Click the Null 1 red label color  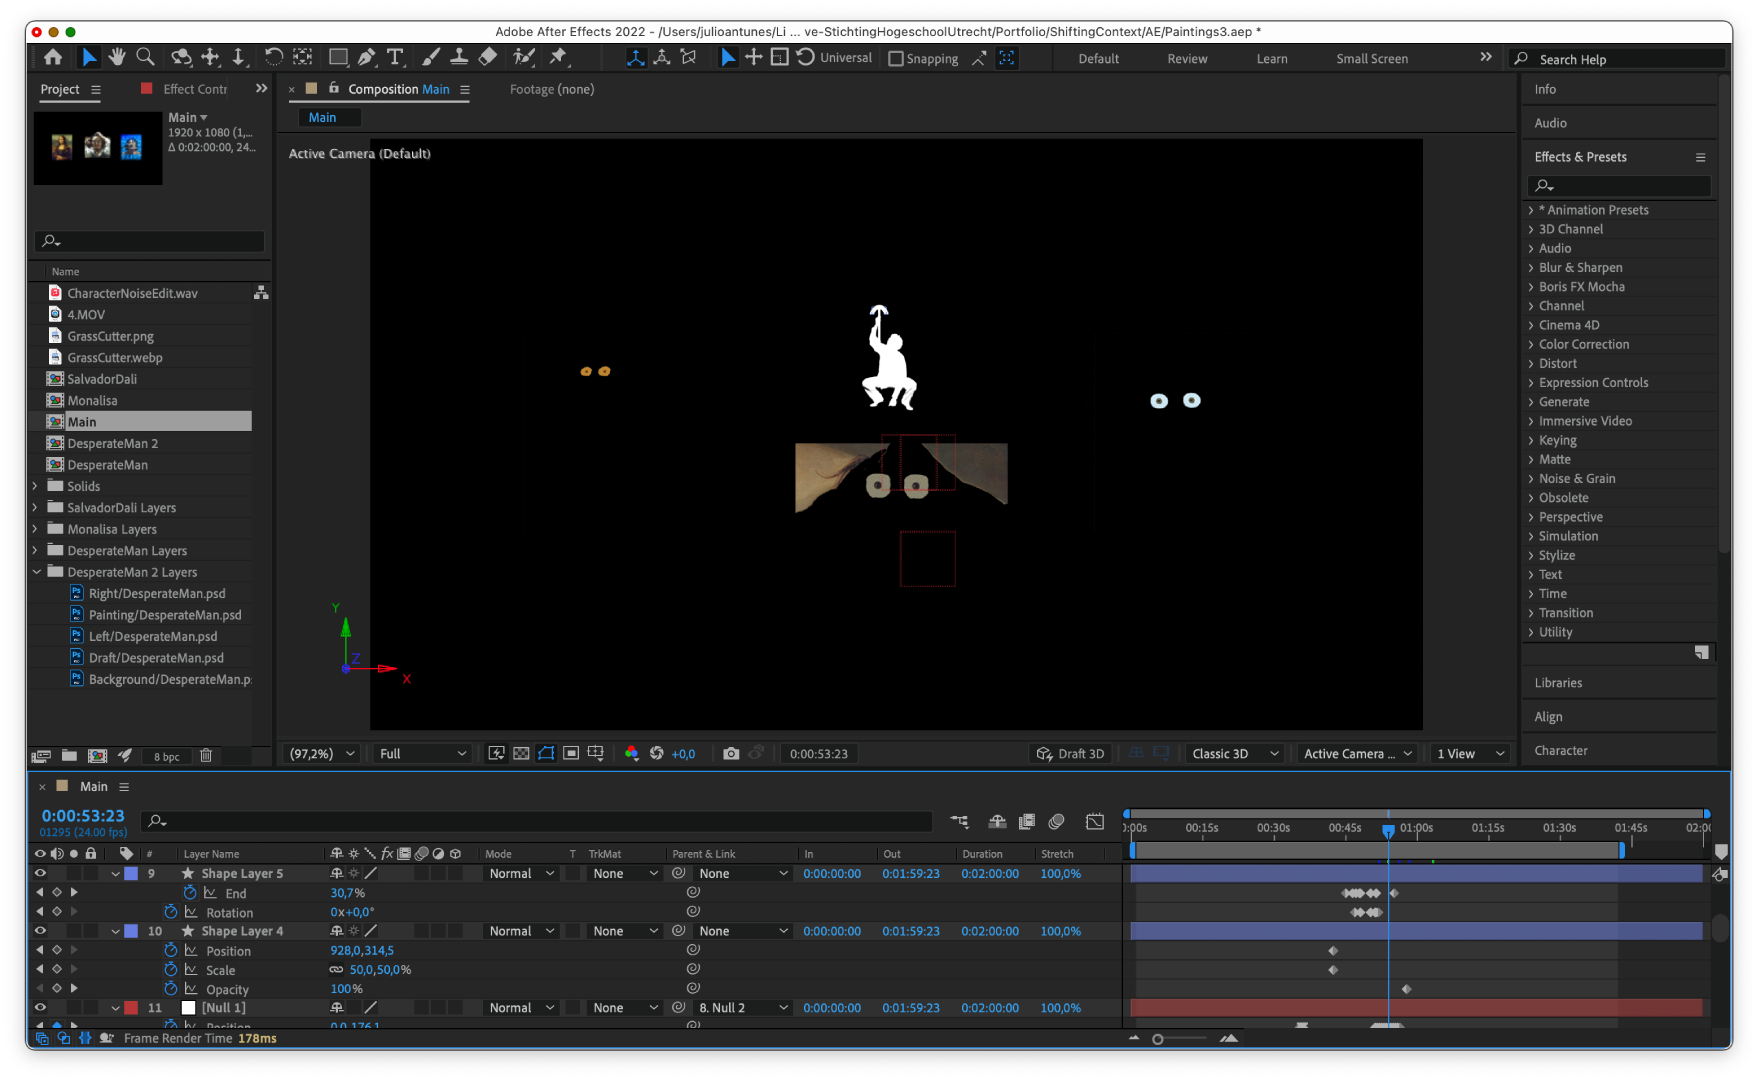pos(131,1008)
